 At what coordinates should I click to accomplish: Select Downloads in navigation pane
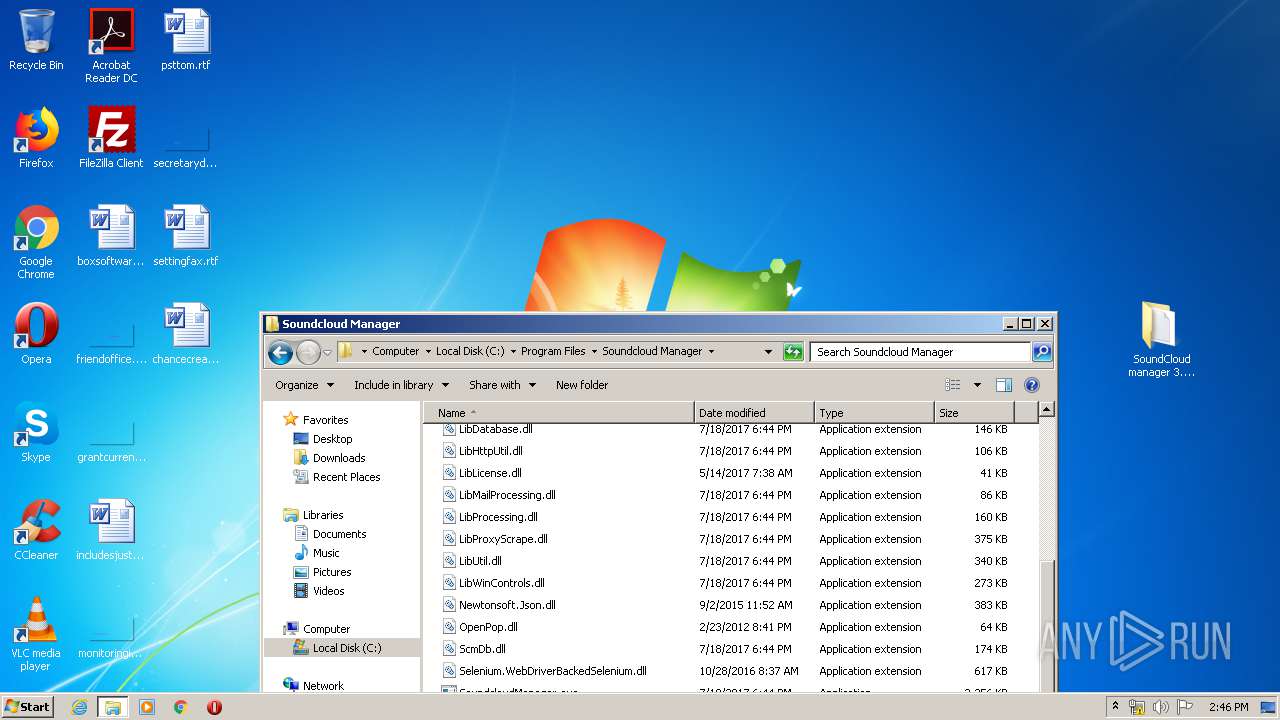pos(339,458)
